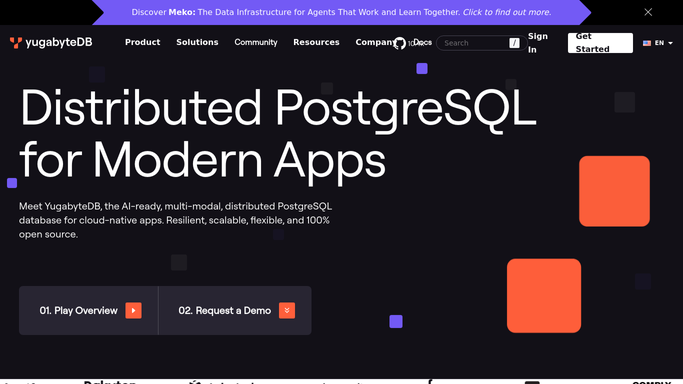Open the Resources menu
The image size is (683, 384).
pyautogui.click(x=316, y=42)
